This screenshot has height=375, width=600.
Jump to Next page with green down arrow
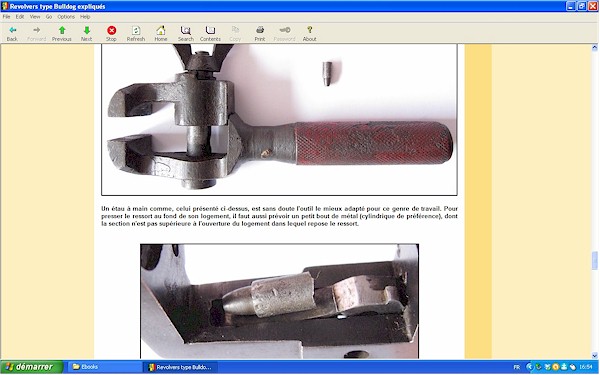86,33
